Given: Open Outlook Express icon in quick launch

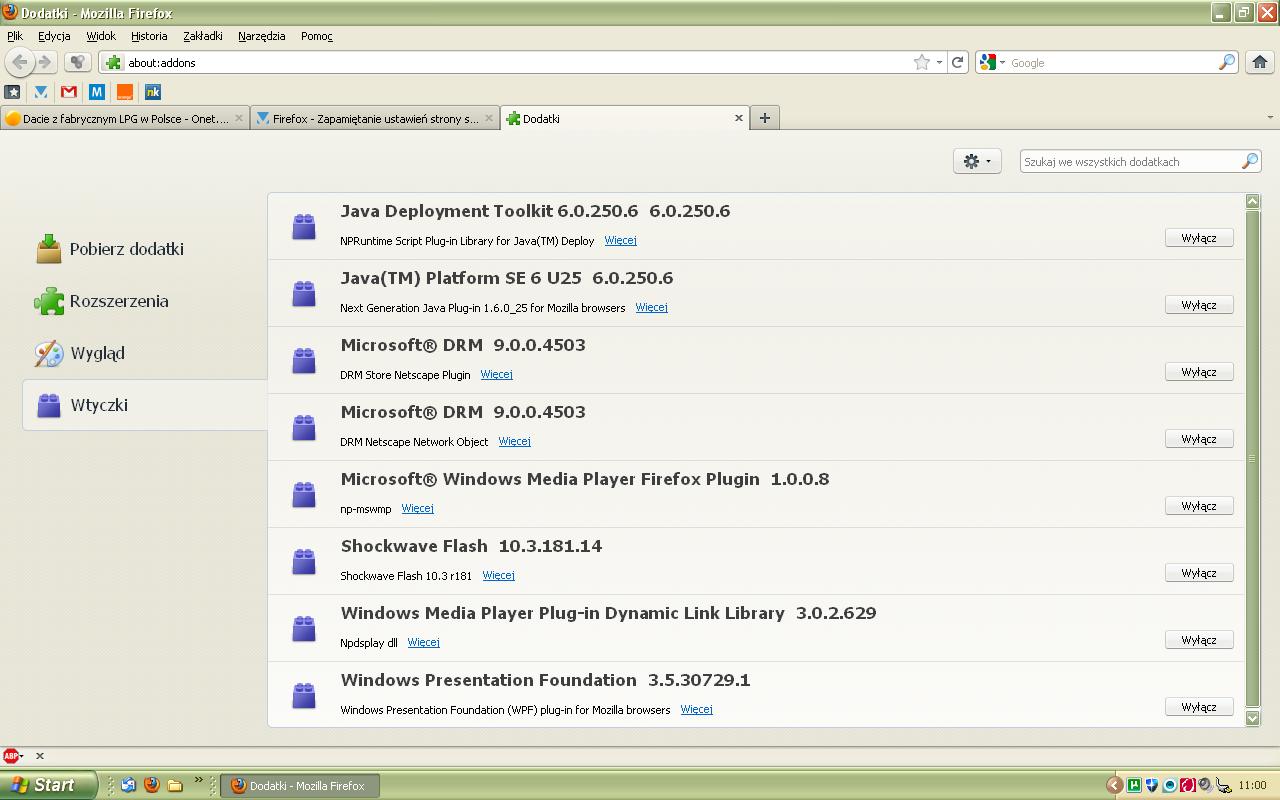Looking at the screenshot, I should tap(128, 785).
